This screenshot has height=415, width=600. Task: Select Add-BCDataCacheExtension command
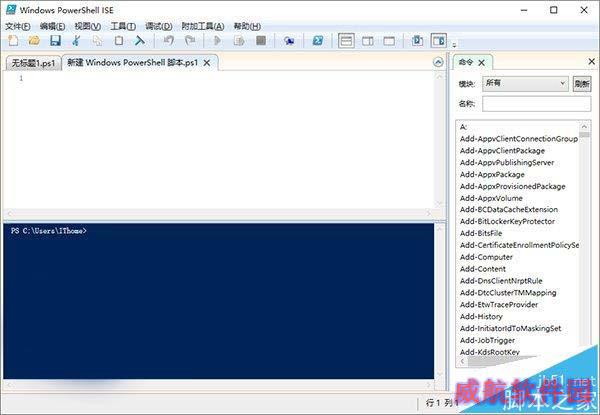pyautogui.click(x=509, y=210)
